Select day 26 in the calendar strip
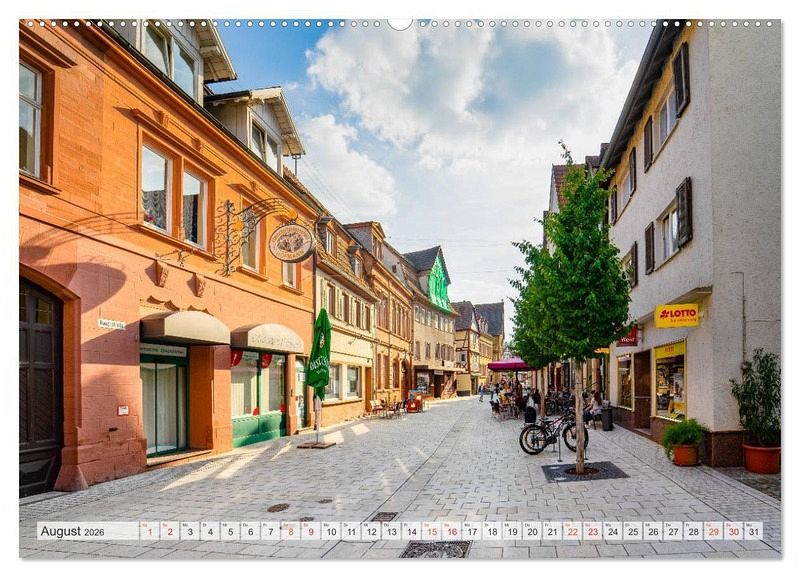The height and width of the screenshot is (577, 800). coord(654,531)
